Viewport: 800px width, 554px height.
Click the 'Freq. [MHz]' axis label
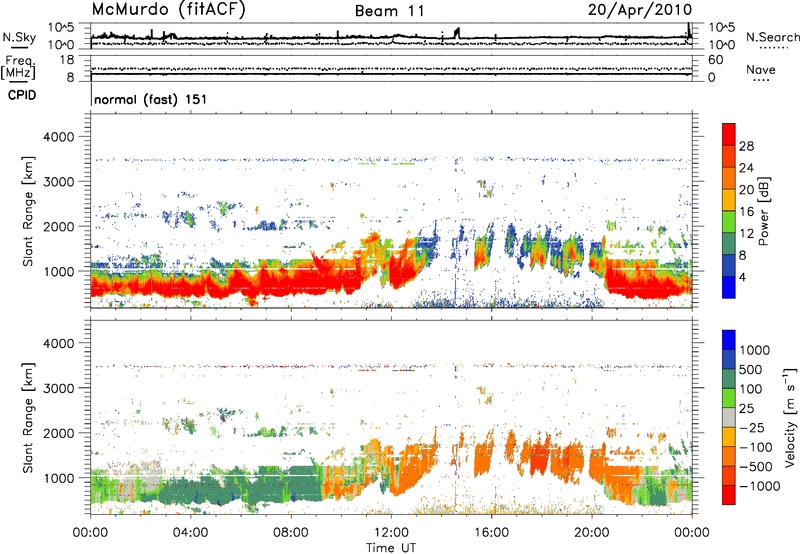click(19, 67)
